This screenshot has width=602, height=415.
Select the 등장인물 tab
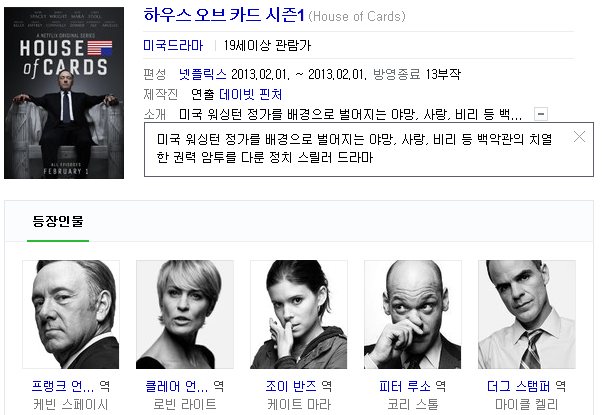click(x=58, y=221)
